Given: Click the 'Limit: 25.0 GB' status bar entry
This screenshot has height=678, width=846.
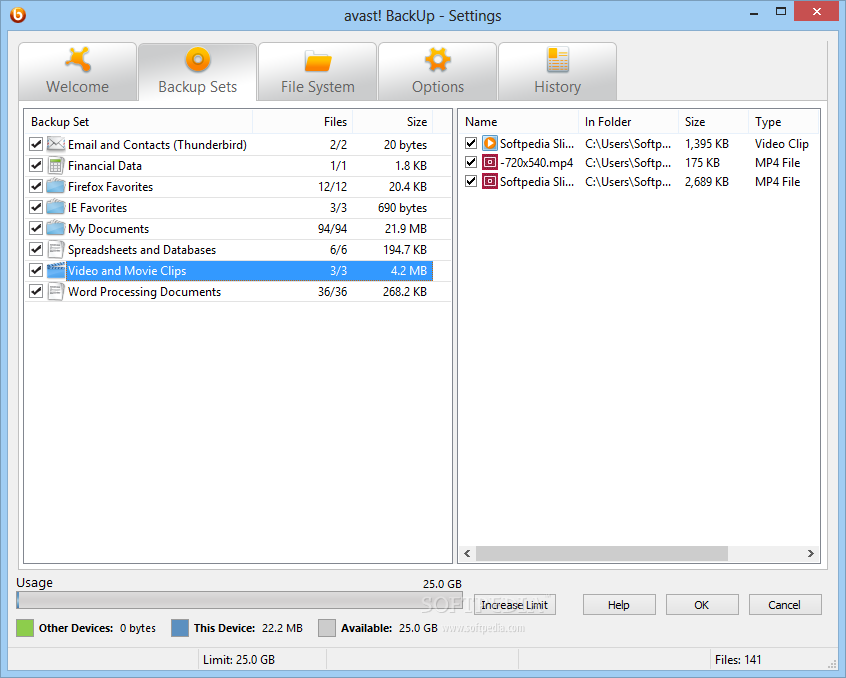Looking at the screenshot, I should click(239, 660).
